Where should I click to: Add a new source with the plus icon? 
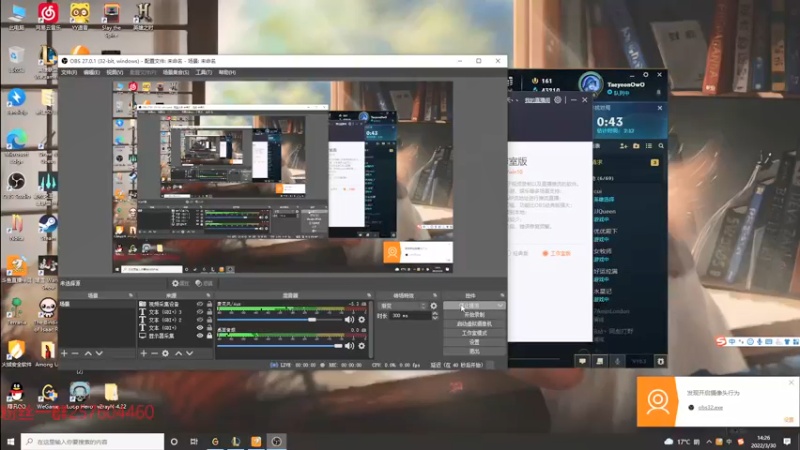coord(143,353)
